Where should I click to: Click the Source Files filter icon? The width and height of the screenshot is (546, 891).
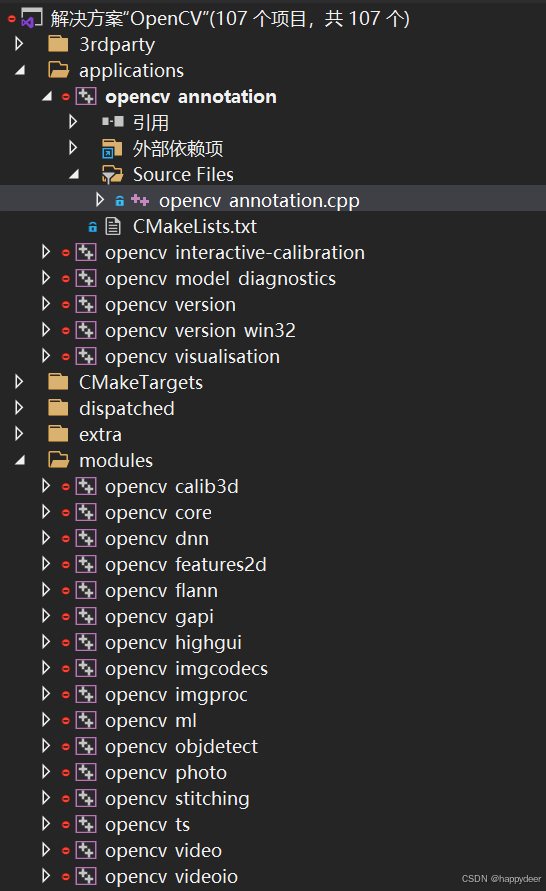pos(112,174)
